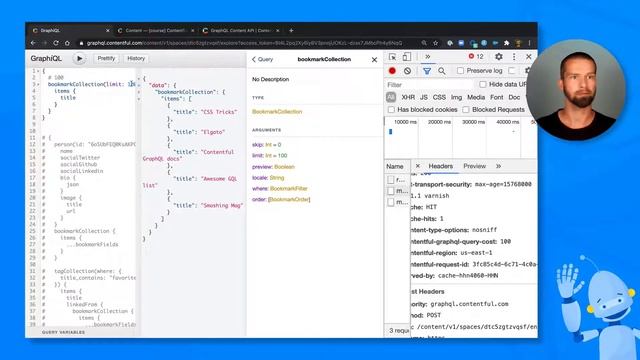Enable Has blocked cookies checkbox

tap(391, 109)
